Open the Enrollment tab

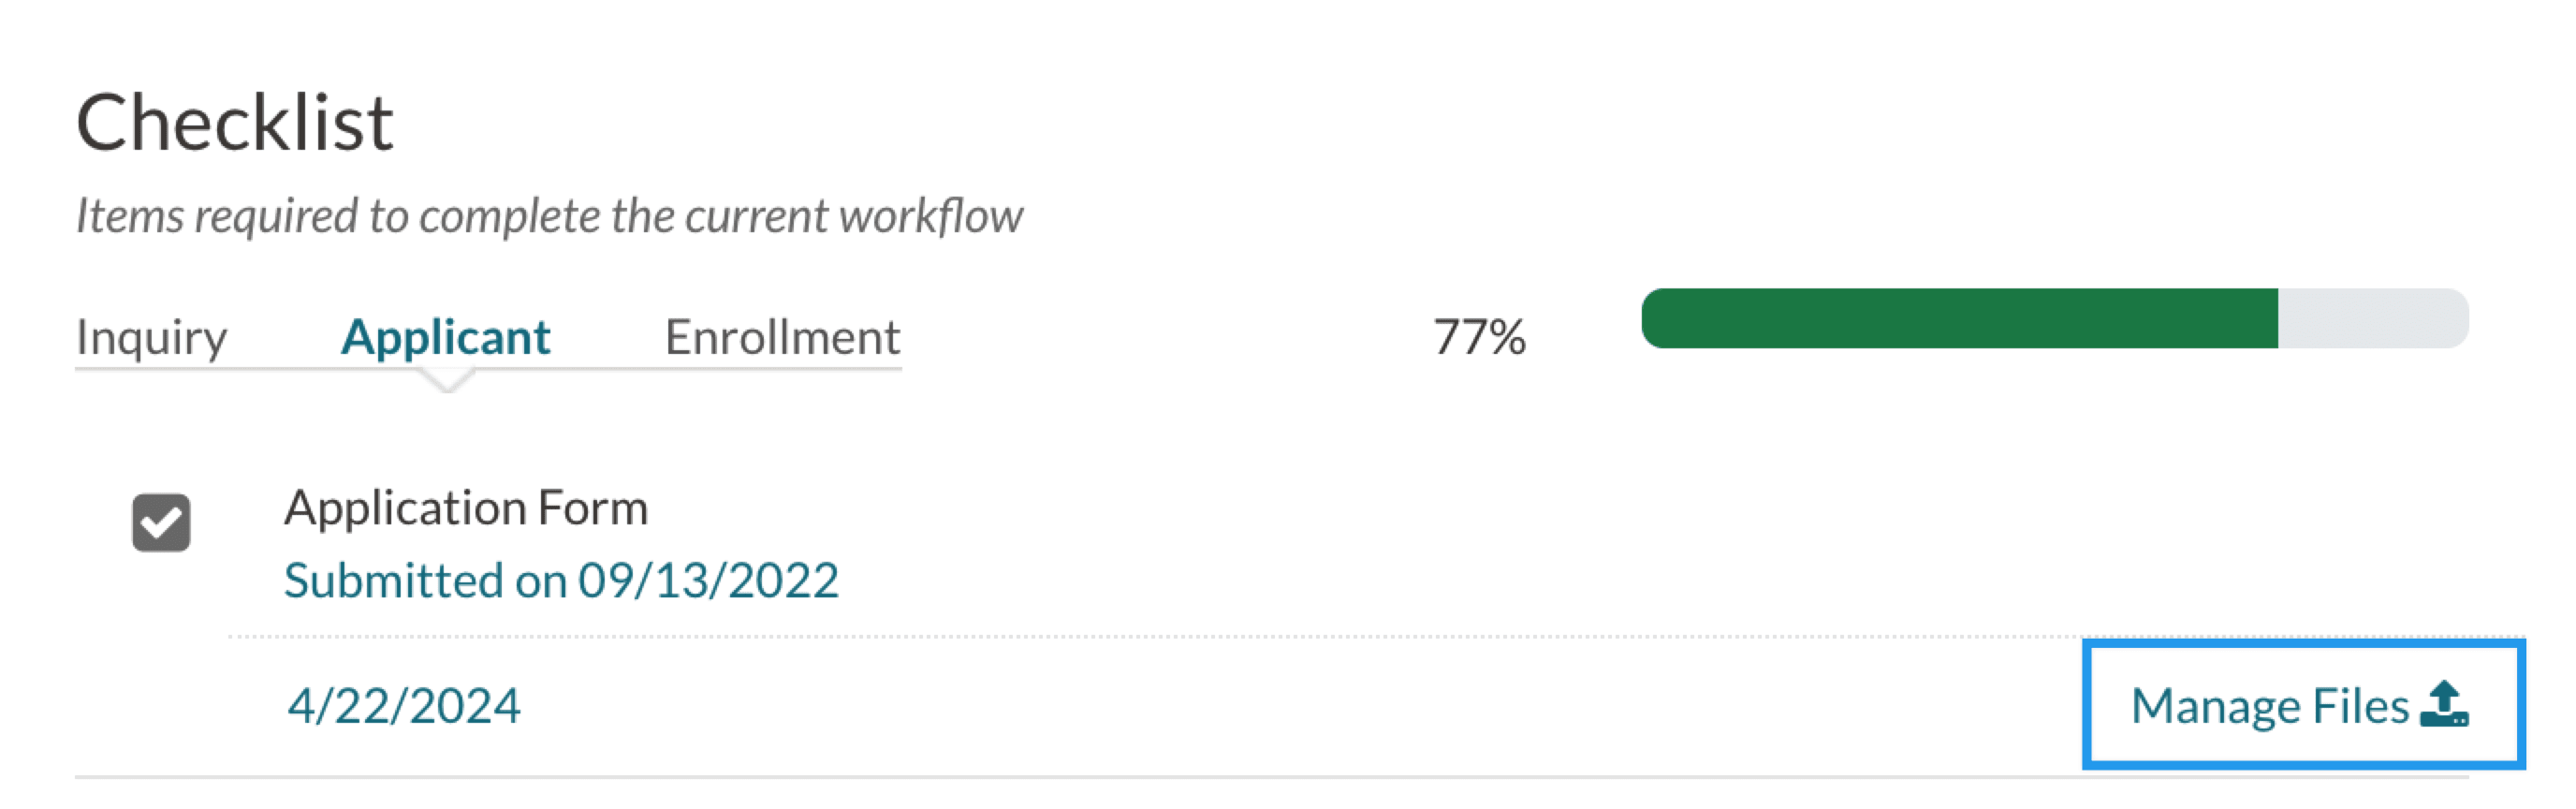click(x=782, y=337)
